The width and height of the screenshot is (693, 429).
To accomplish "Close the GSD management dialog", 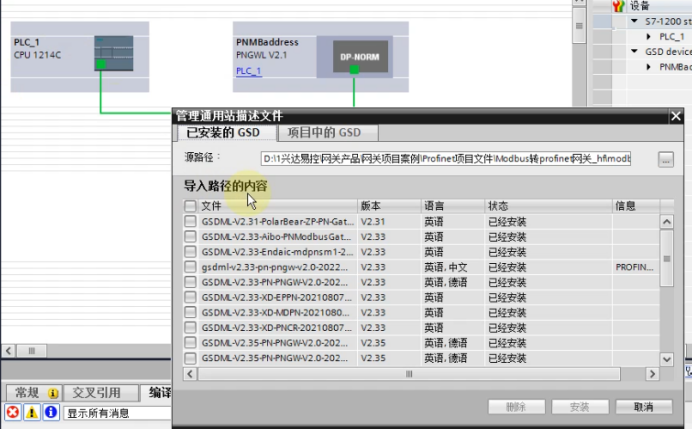I will point(676,116).
